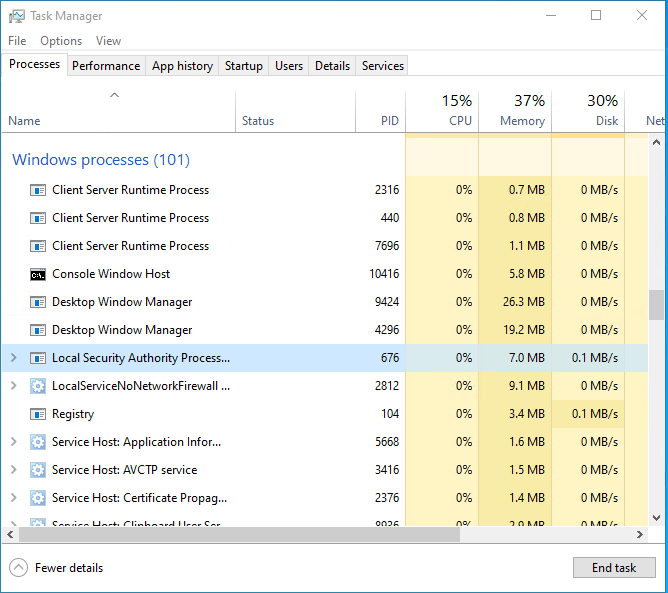The image size is (668, 593).
Task: Click the horizontal scrollbar at bottom
Action: [230, 534]
